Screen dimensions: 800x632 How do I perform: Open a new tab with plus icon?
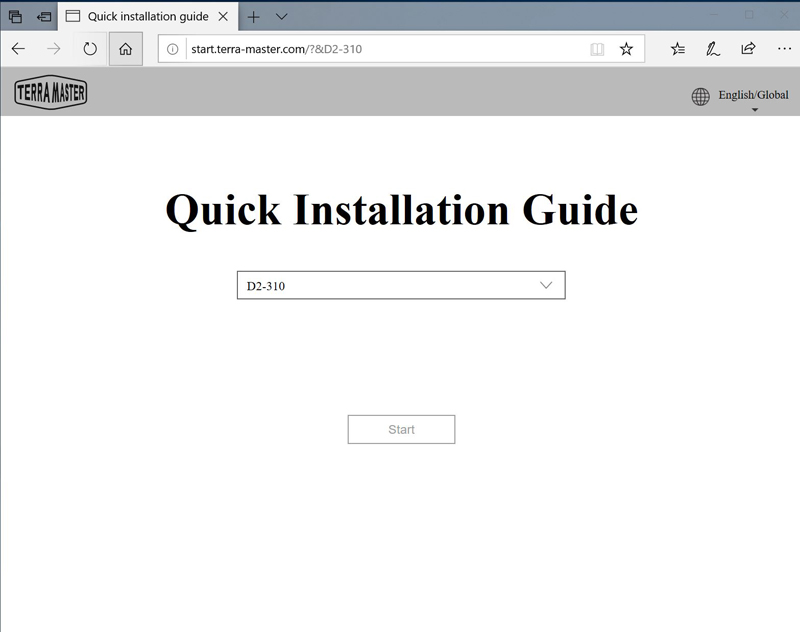pyautogui.click(x=253, y=17)
